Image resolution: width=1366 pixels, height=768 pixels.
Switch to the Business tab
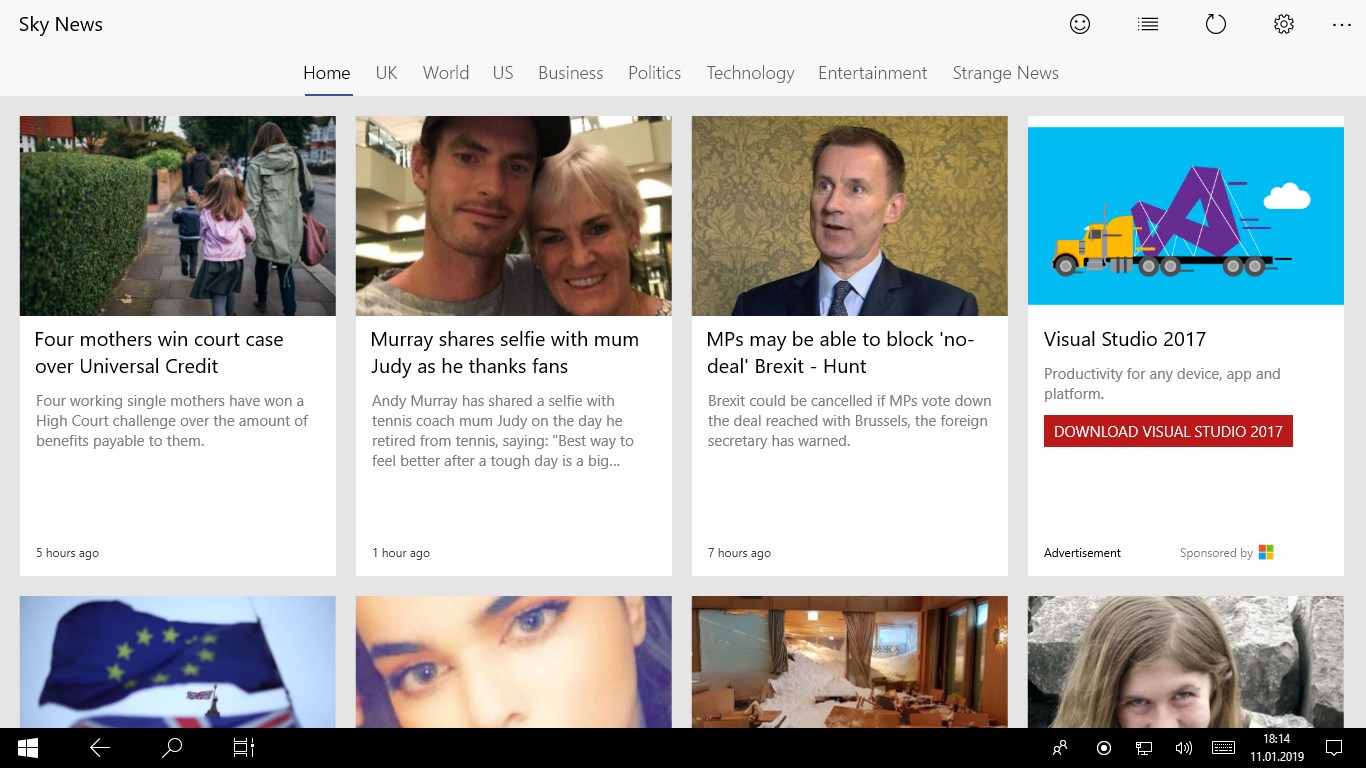571,73
